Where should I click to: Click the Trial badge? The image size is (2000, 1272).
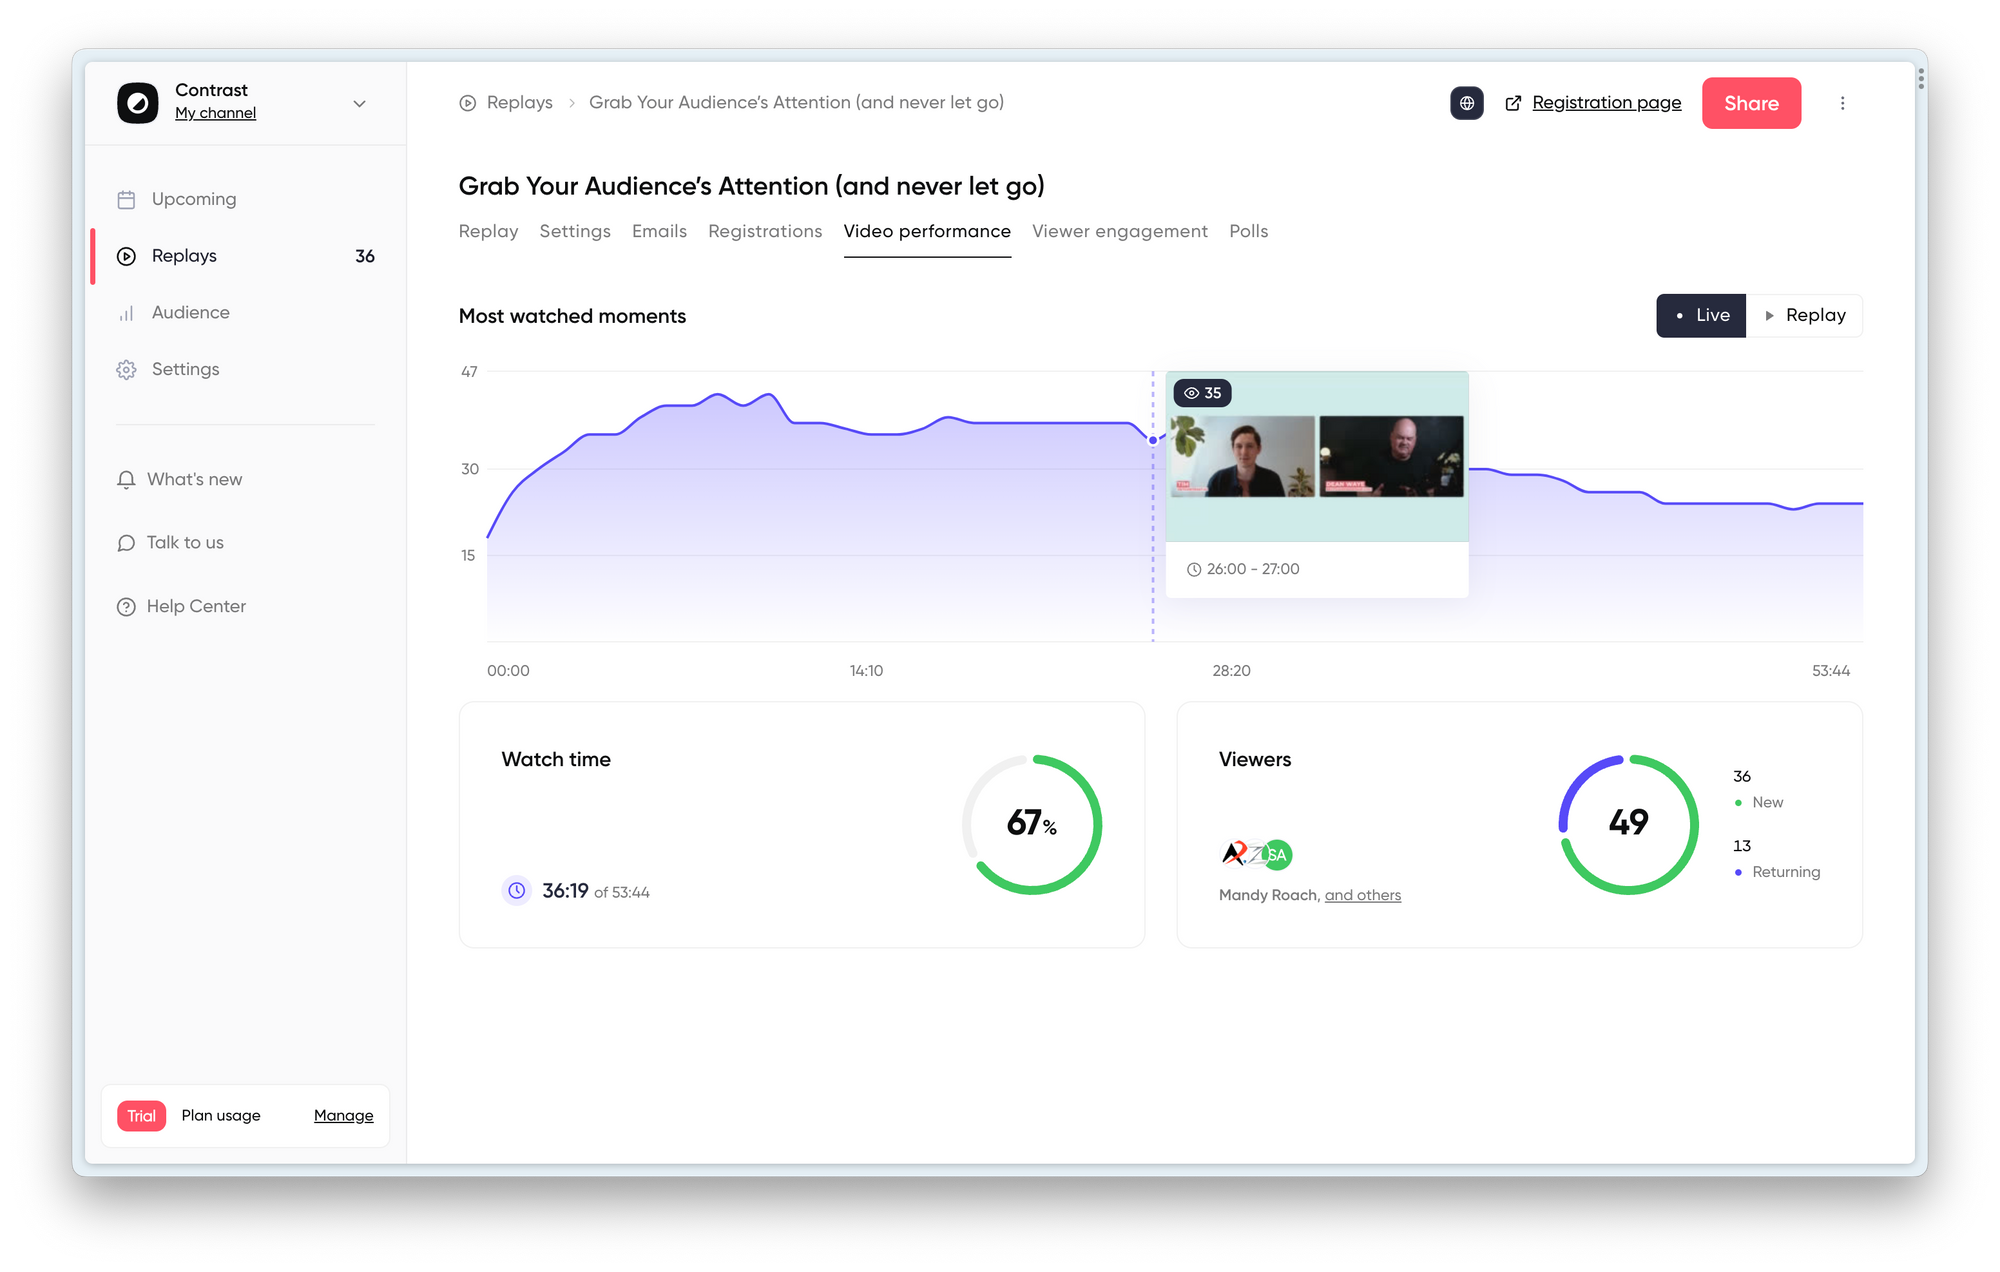coord(141,1116)
